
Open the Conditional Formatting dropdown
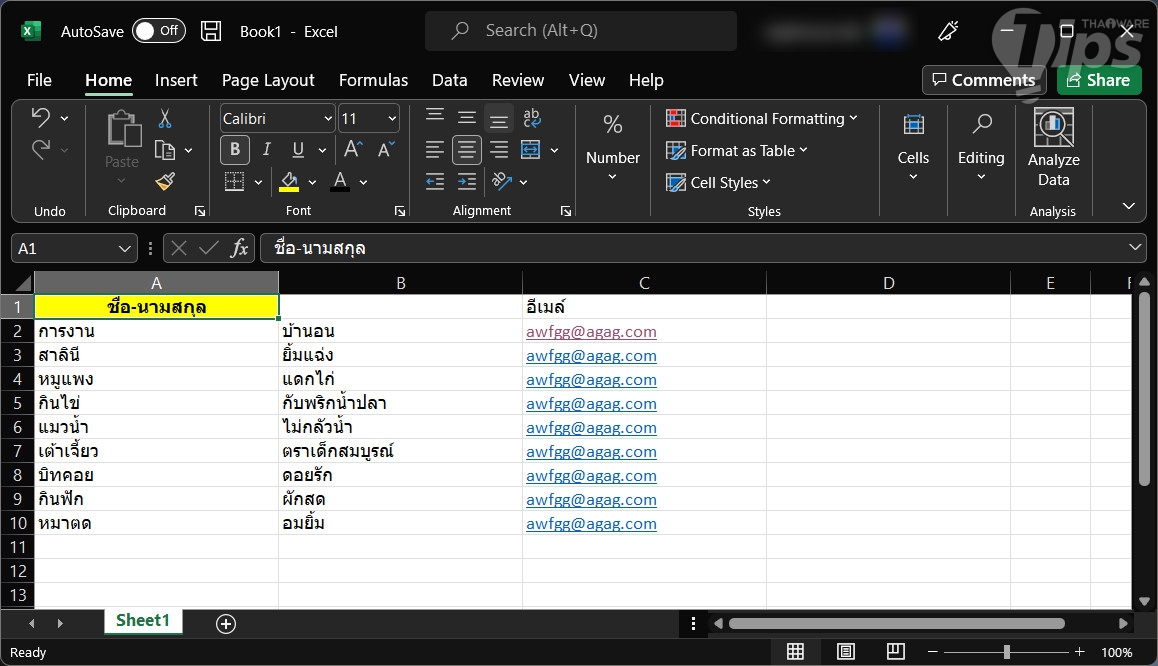(762, 119)
